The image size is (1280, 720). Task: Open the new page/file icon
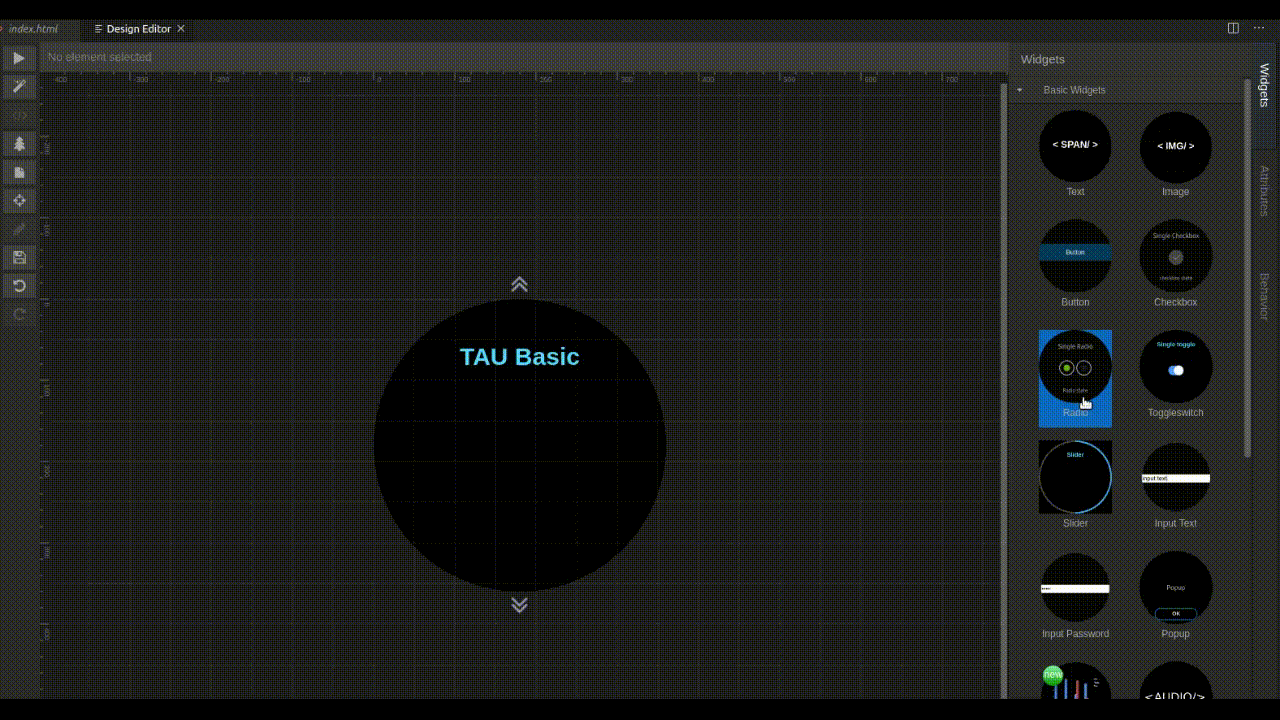click(x=19, y=171)
